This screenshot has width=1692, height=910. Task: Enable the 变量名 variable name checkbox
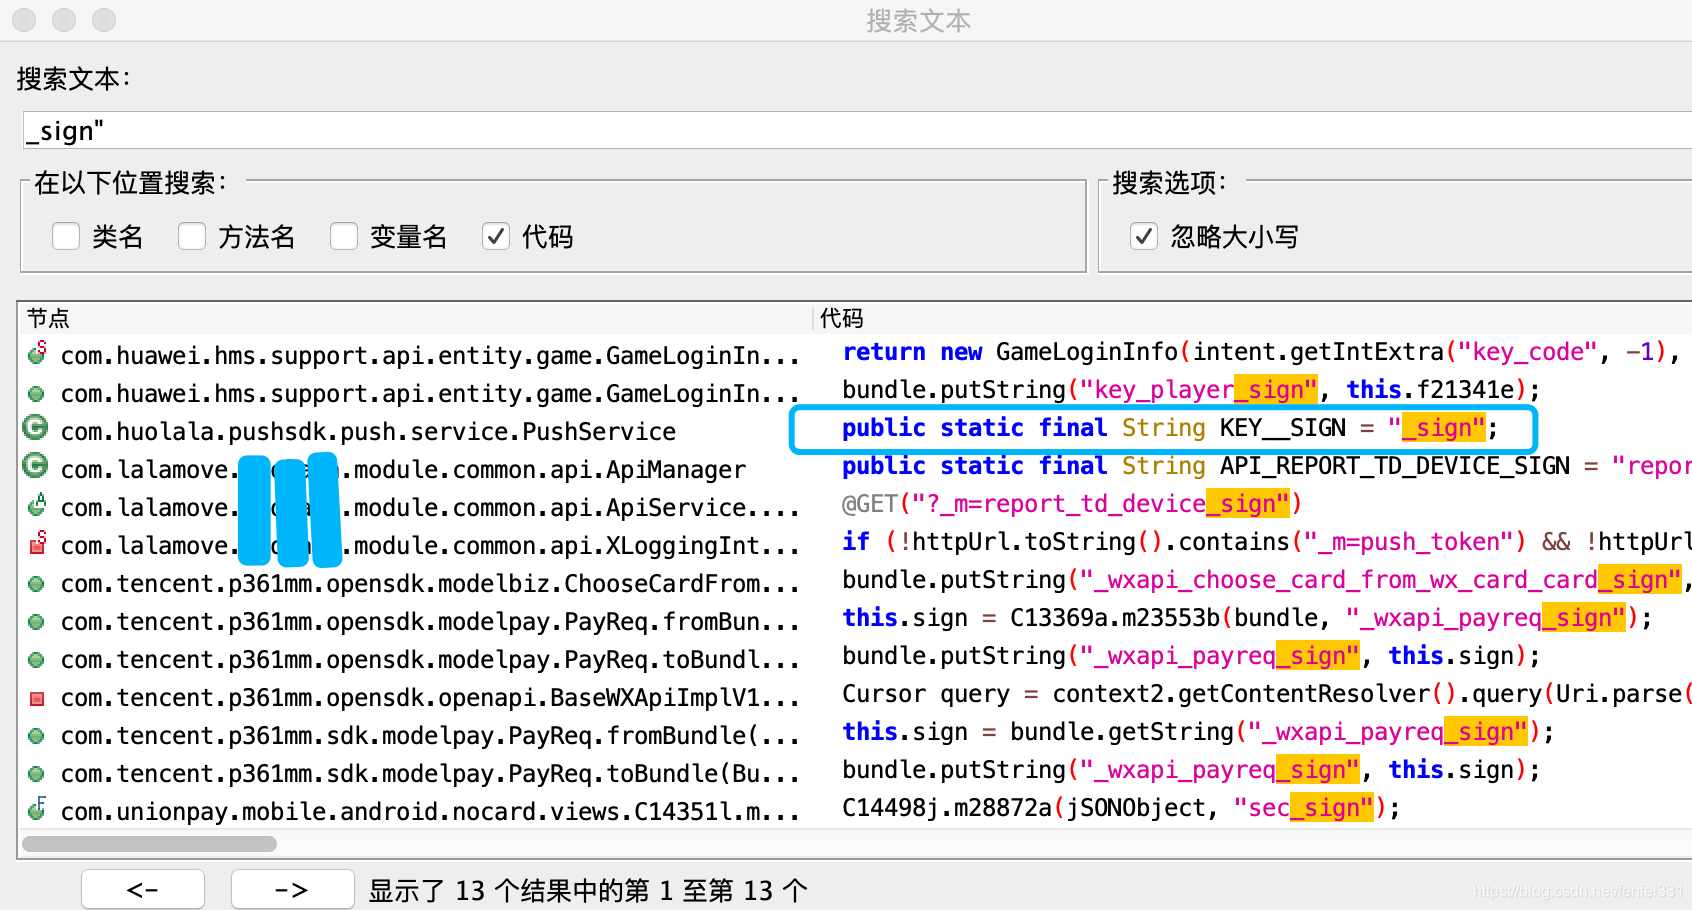click(344, 236)
